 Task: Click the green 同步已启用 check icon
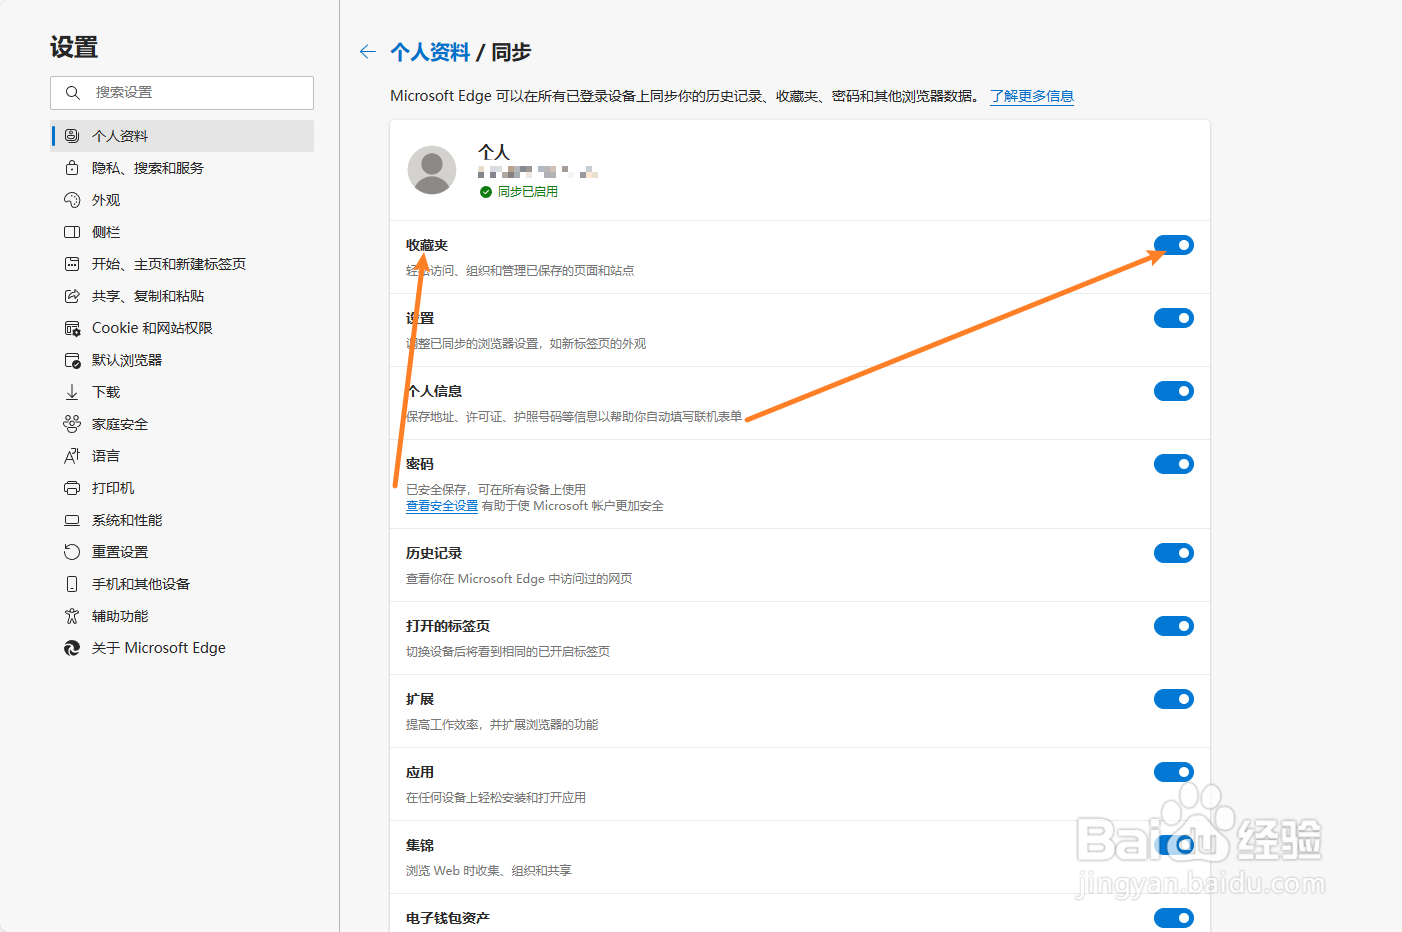point(486,192)
